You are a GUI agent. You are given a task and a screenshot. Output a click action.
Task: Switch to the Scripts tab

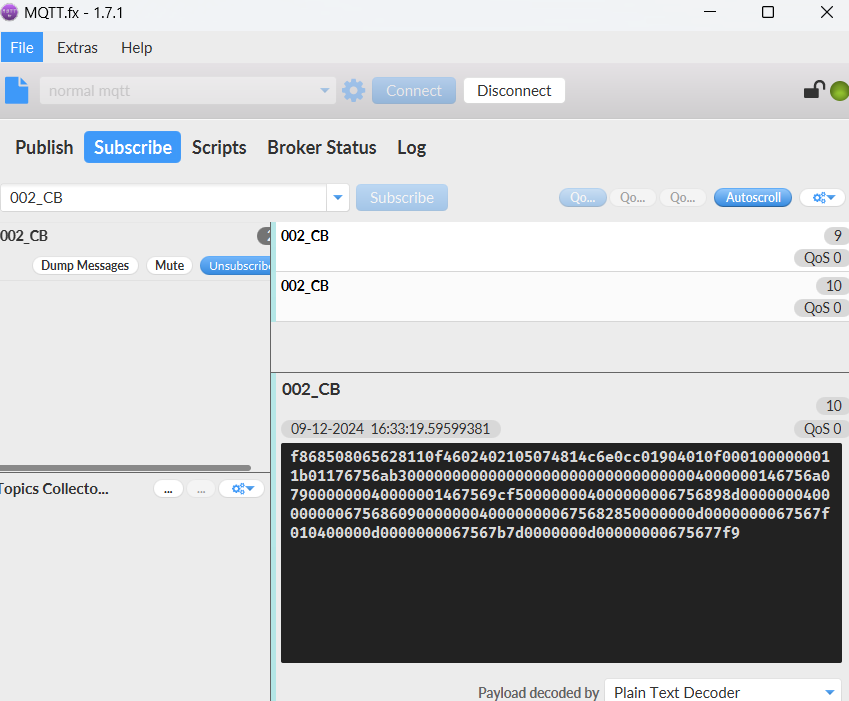click(219, 147)
